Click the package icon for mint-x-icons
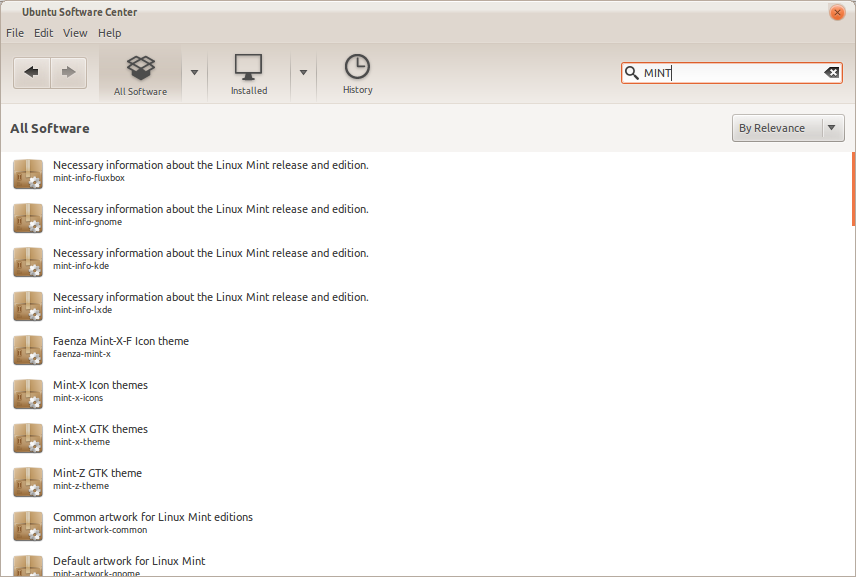Screen dimensions: 856x577 [28, 394]
